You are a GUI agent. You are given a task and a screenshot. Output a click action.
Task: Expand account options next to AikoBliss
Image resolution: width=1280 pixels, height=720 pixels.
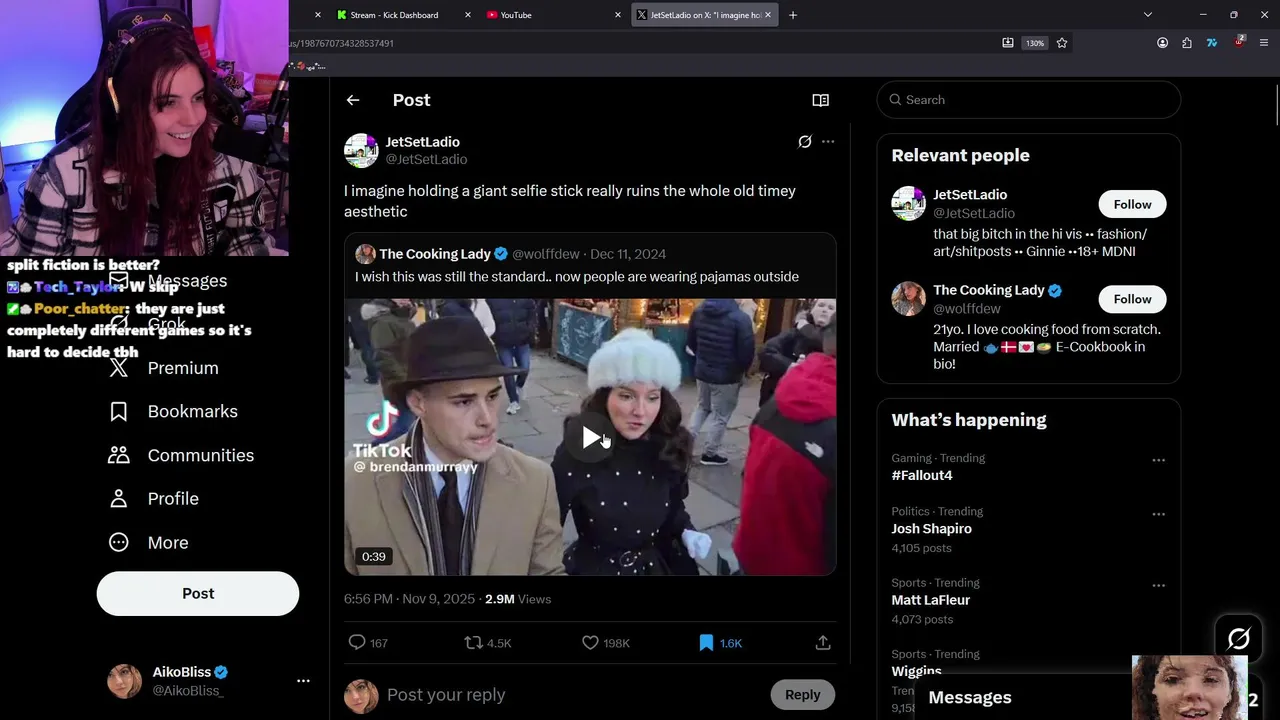[303, 681]
